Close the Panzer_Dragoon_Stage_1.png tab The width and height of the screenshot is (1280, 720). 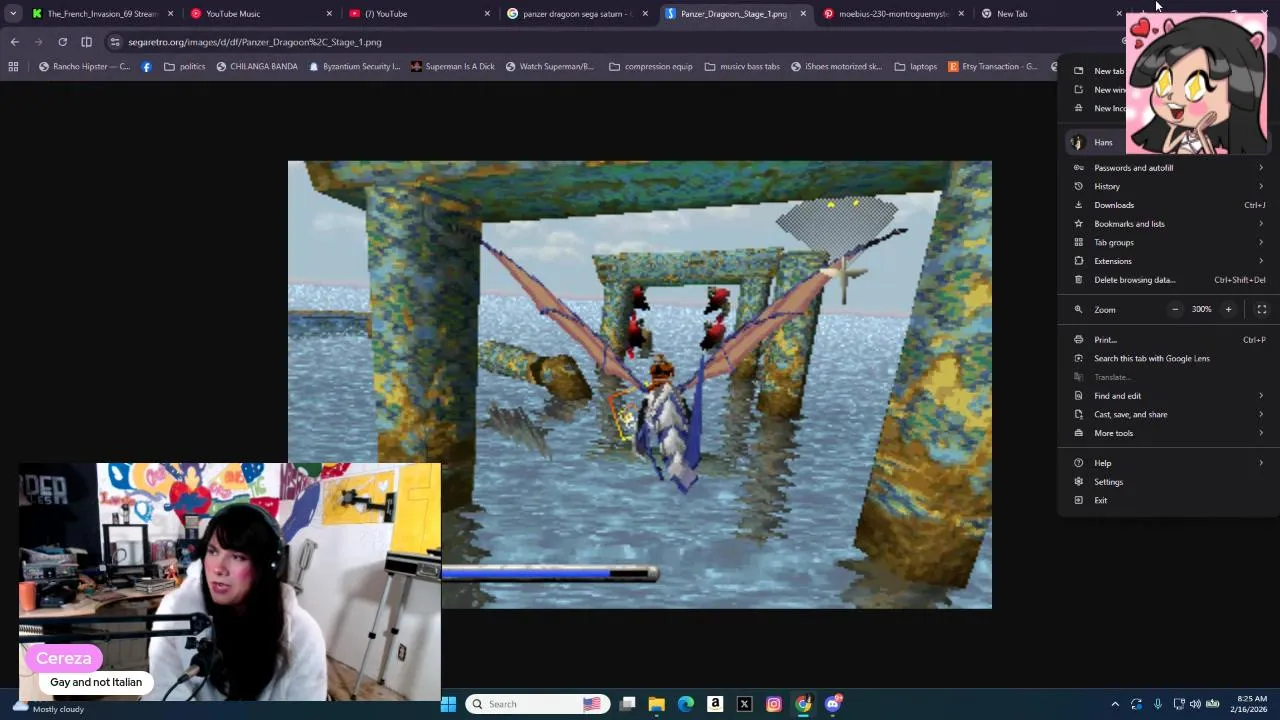[803, 14]
